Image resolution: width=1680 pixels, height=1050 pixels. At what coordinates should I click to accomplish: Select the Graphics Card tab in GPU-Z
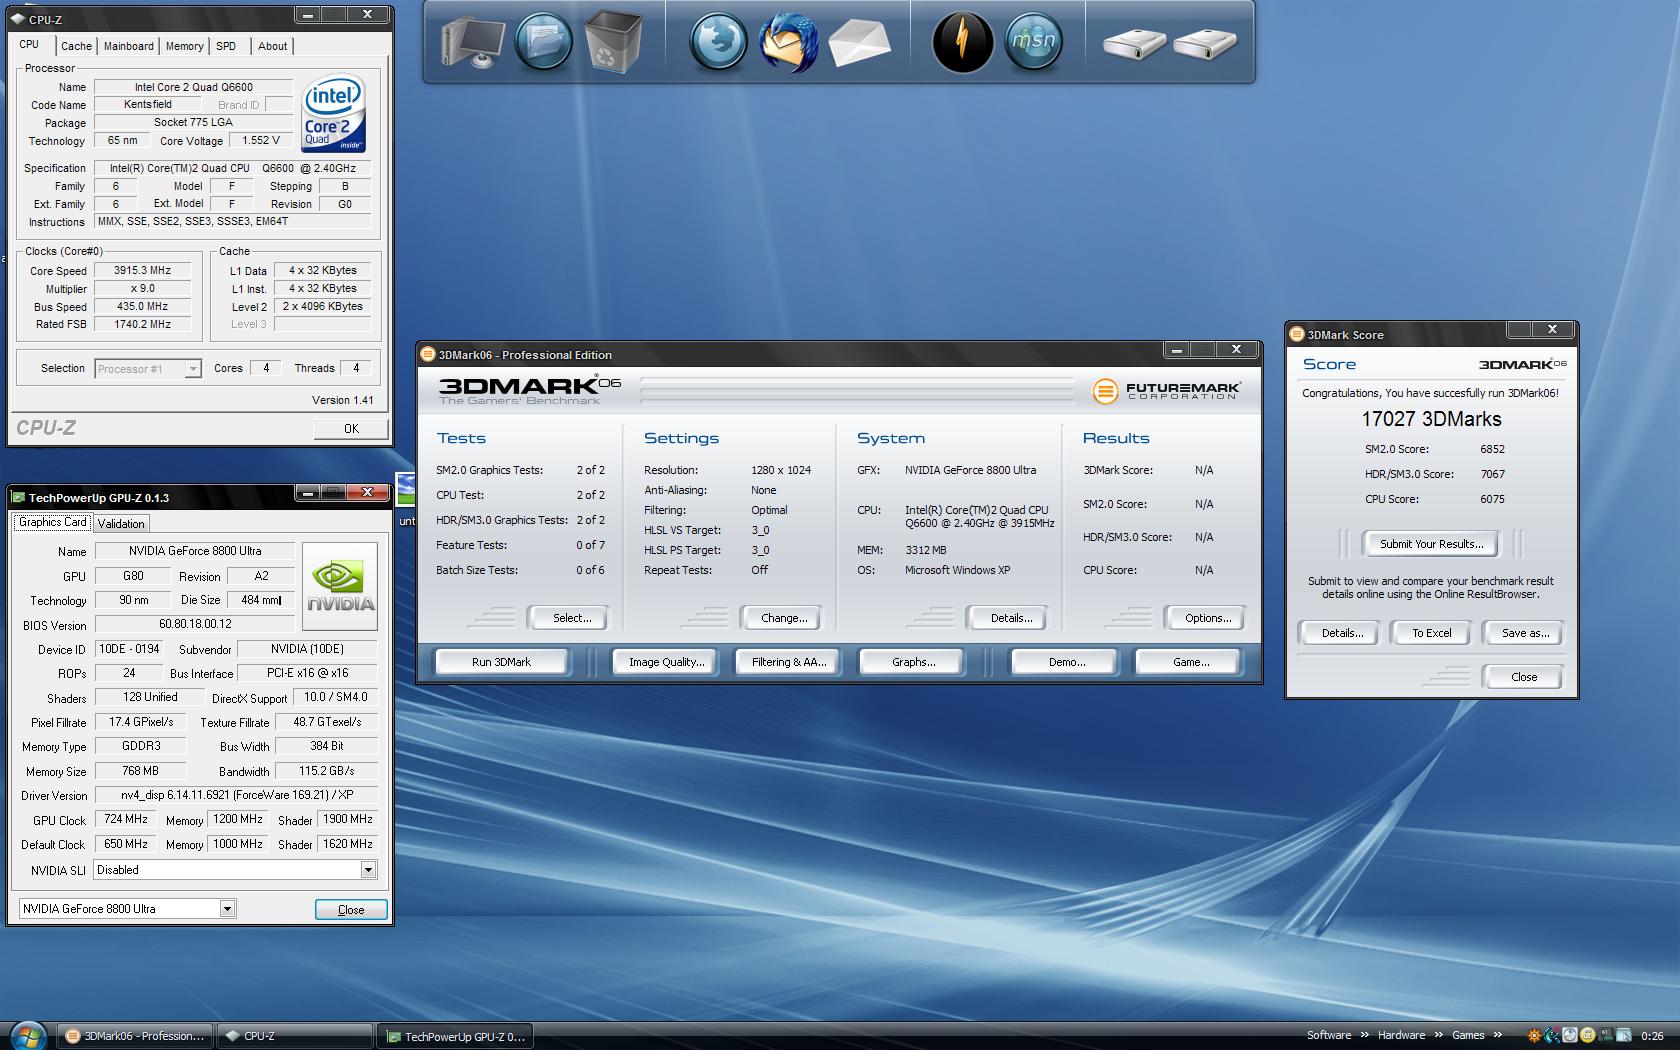[53, 522]
